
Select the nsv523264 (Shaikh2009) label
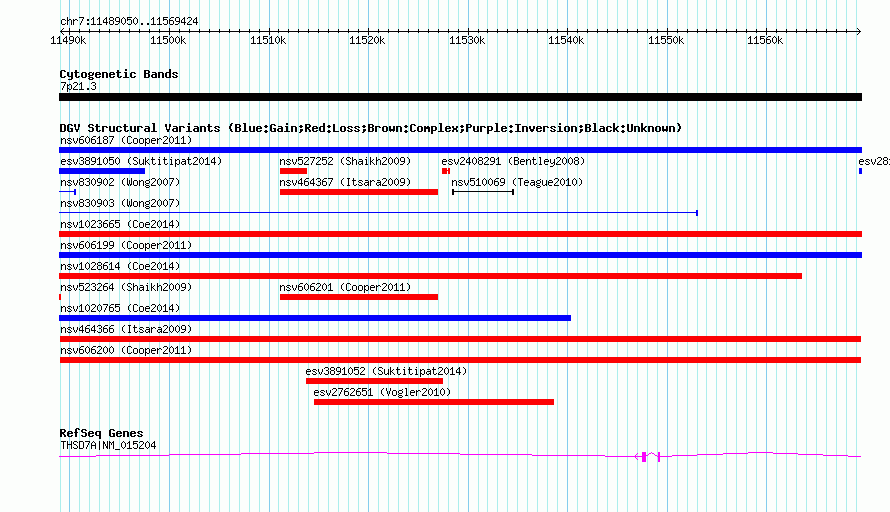point(126,287)
